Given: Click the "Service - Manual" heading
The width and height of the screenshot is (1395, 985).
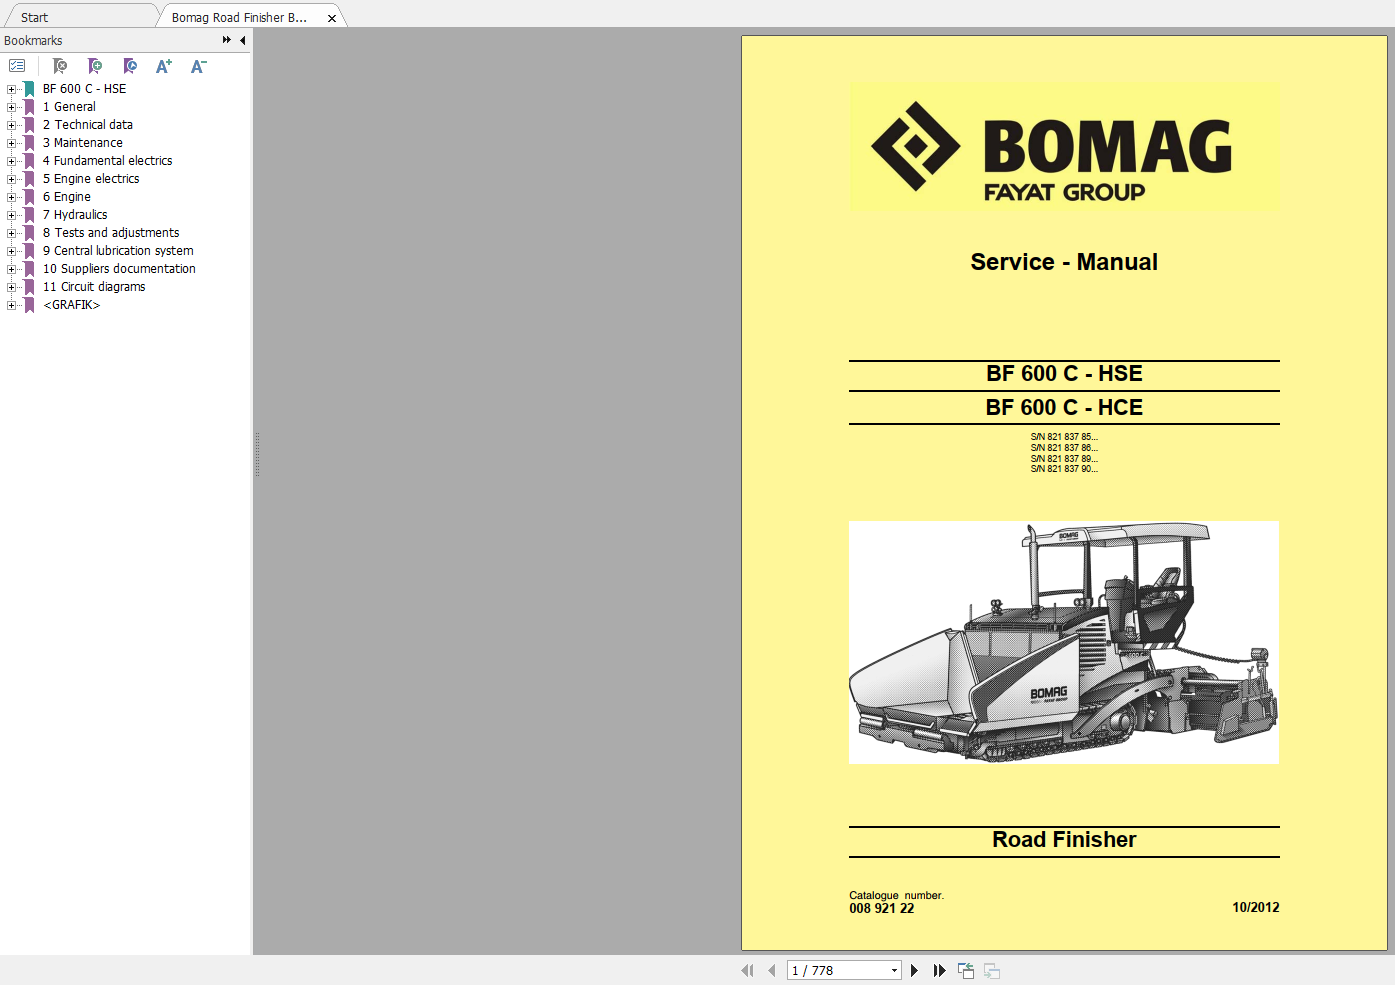Looking at the screenshot, I should pos(1064,262).
